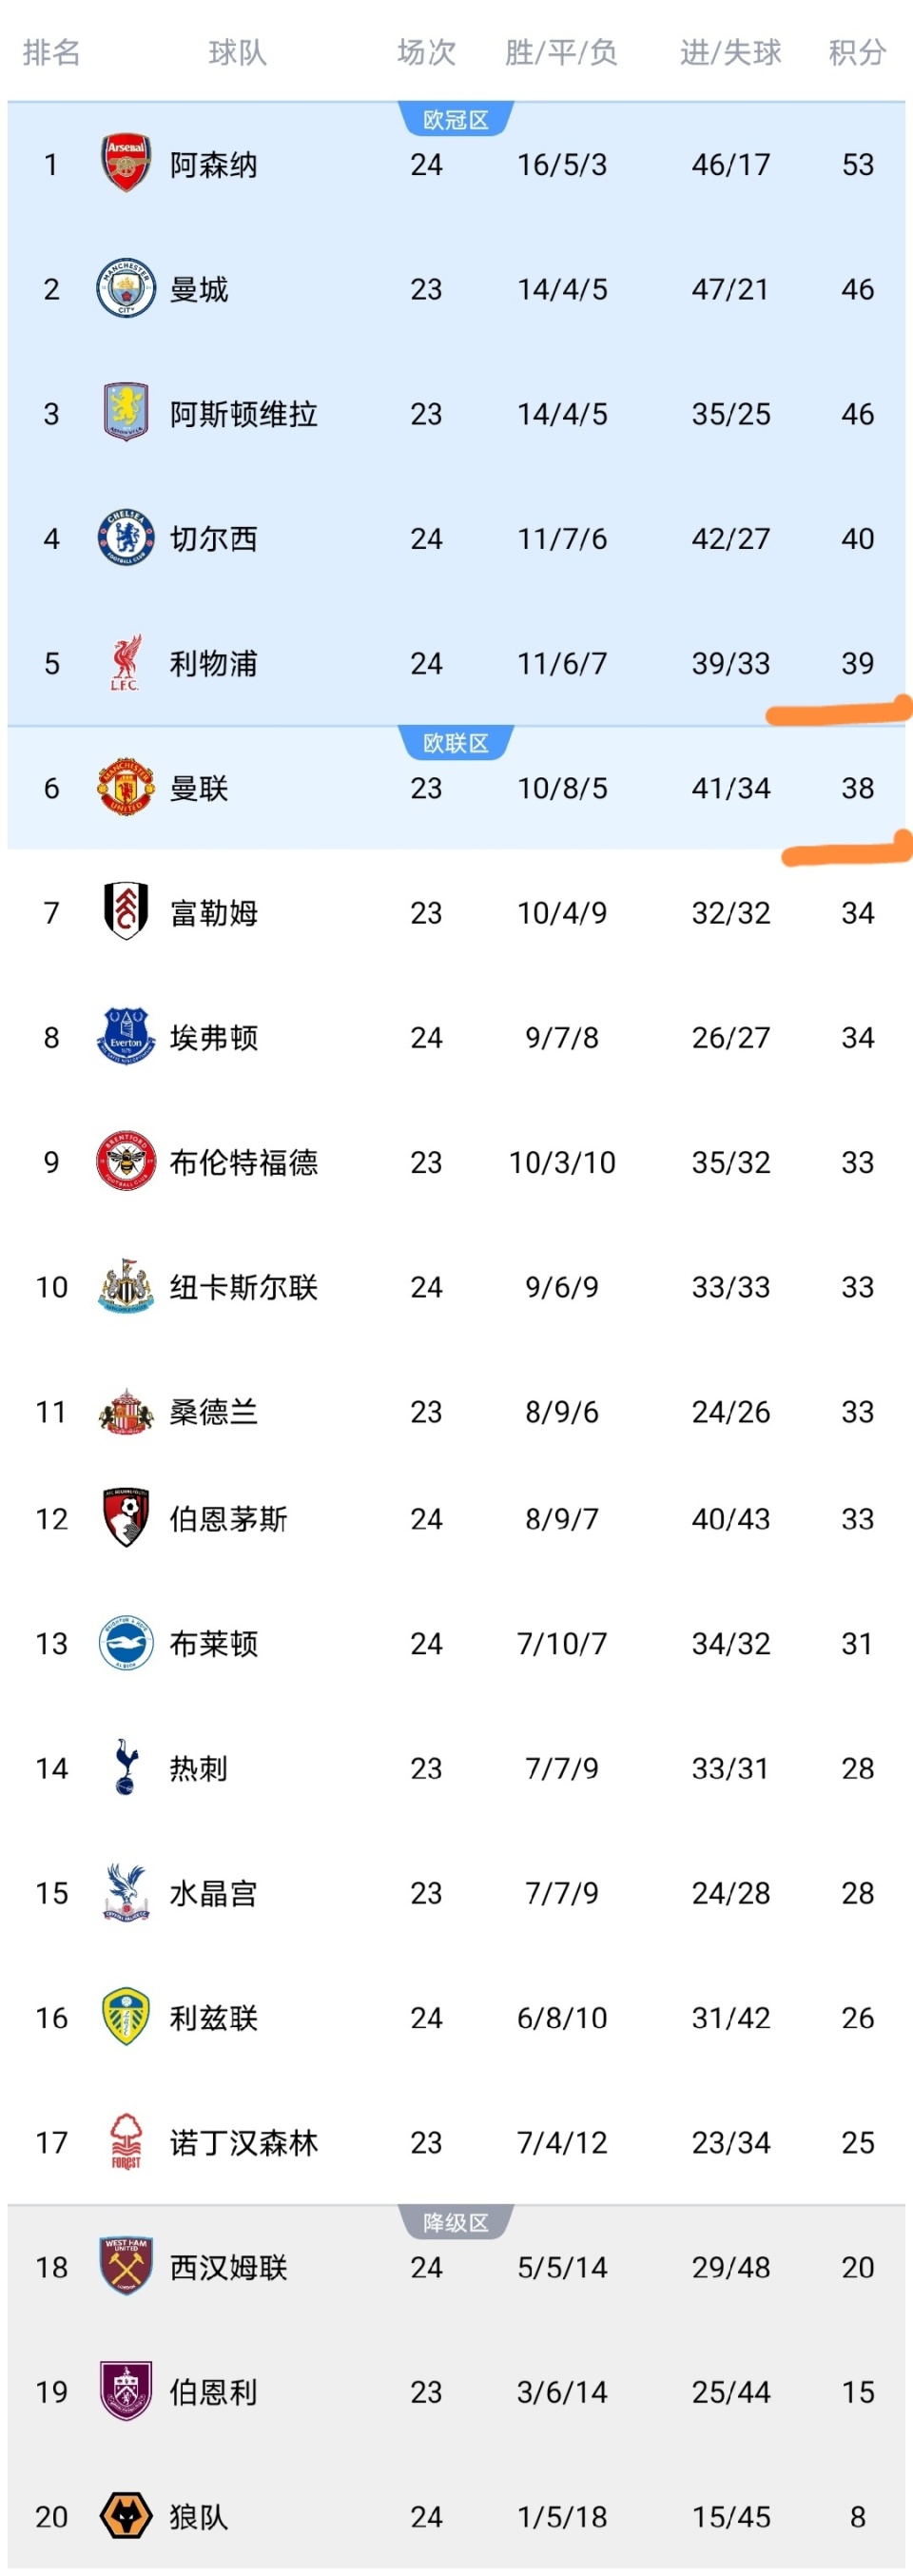This screenshot has height=2576, width=913.
Task: Tap the 降级区 zone label
Action: [456, 2222]
